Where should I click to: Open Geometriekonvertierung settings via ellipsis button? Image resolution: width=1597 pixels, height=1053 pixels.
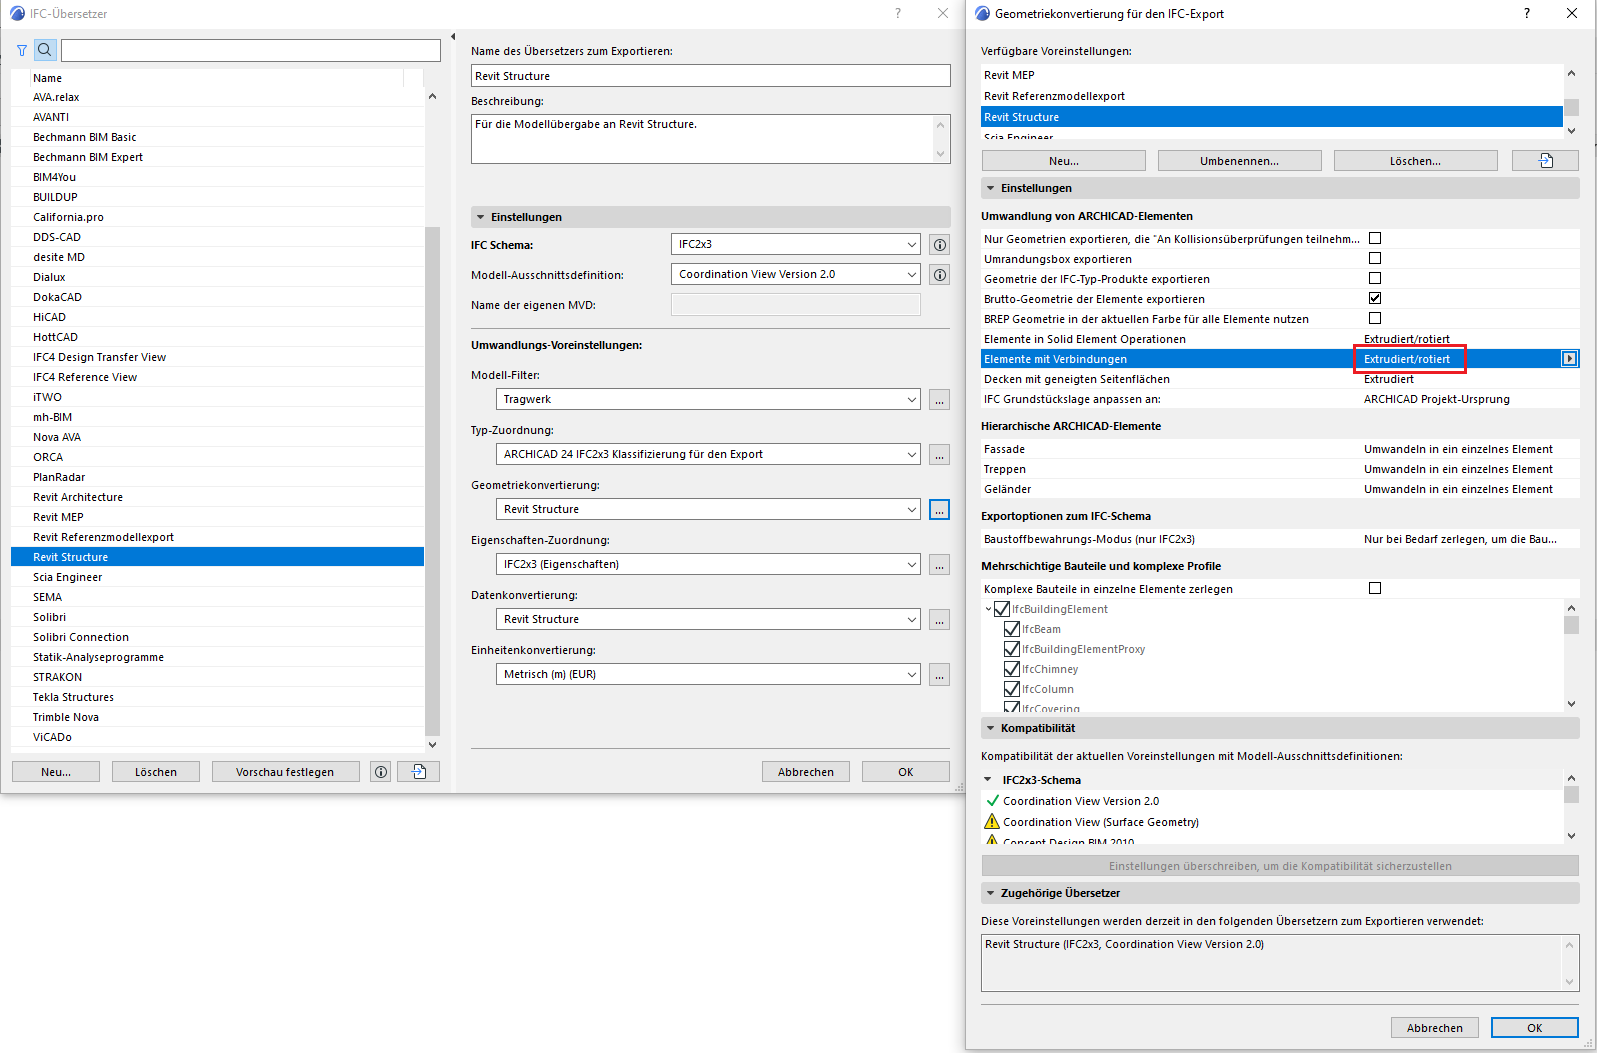point(939,510)
